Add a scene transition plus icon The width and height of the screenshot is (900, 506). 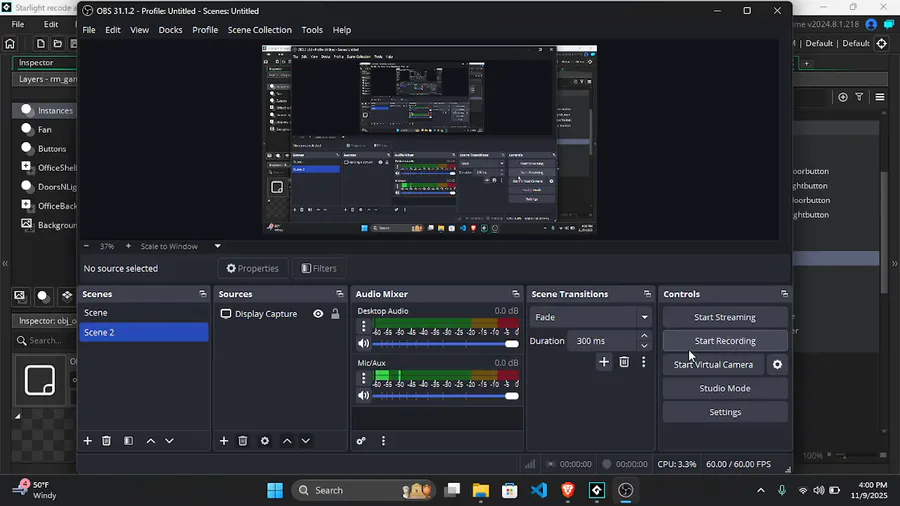[604, 362]
